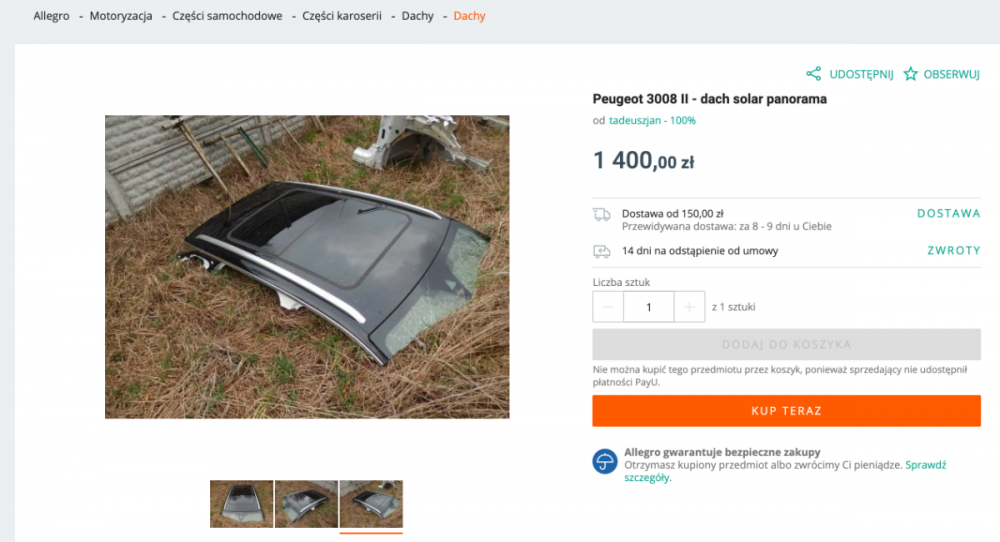The height and width of the screenshot is (542, 1000).
Task: Click the Dodaj do koszyka button
Action: [786, 345]
